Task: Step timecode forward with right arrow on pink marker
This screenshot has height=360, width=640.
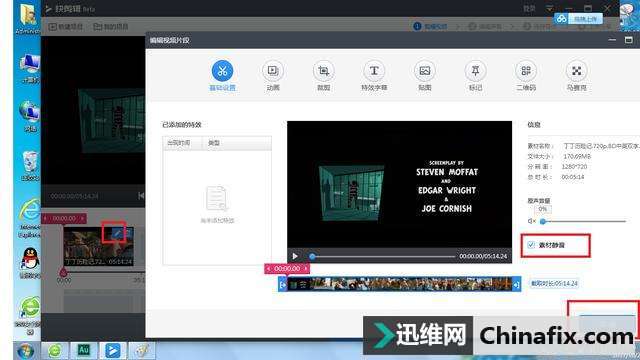Action: (306, 269)
